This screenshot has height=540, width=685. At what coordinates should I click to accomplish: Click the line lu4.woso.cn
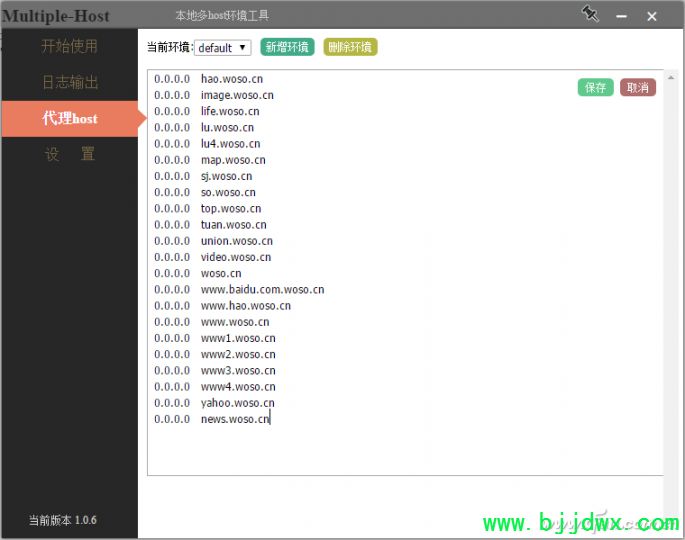[207, 144]
